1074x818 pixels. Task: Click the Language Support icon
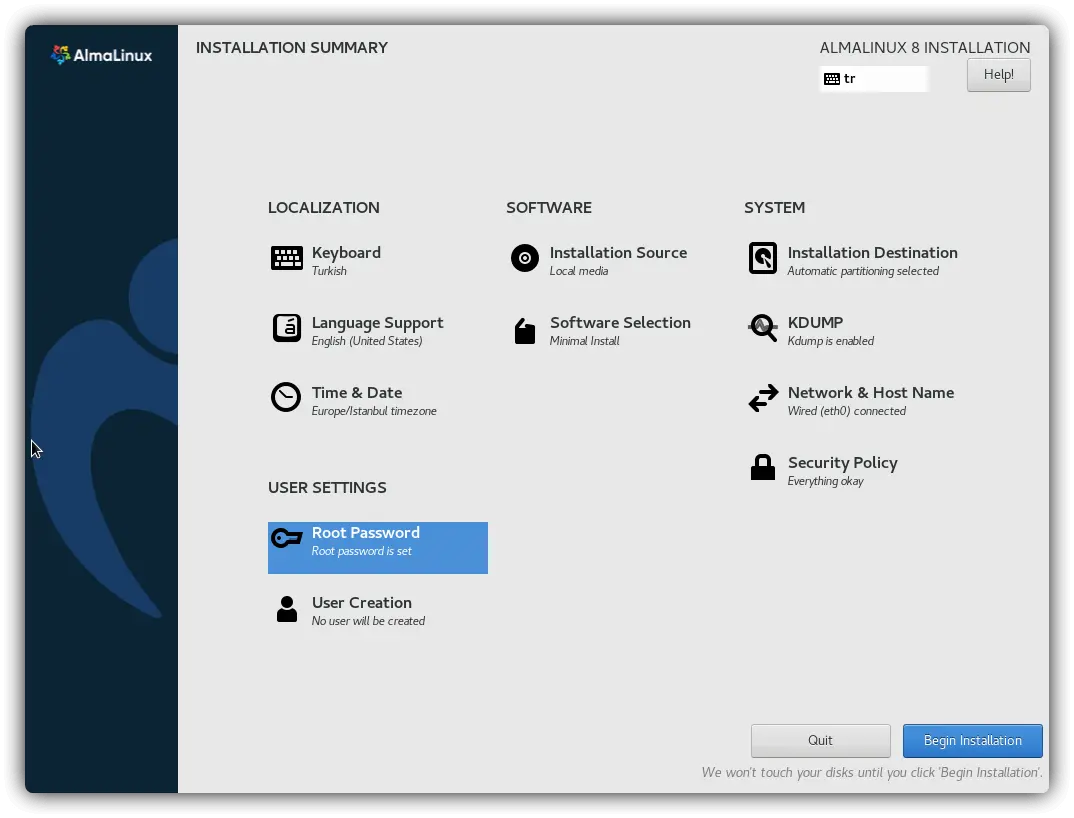coord(286,328)
